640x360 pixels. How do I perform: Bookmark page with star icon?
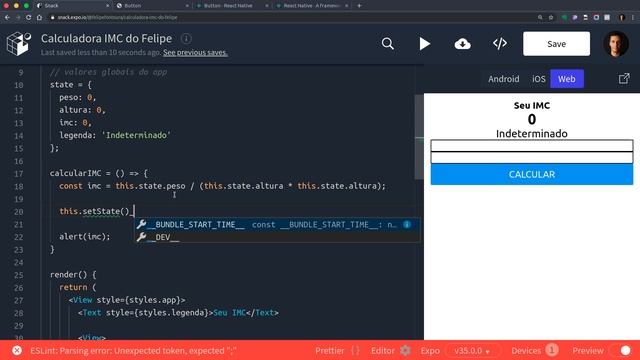point(551,18)
